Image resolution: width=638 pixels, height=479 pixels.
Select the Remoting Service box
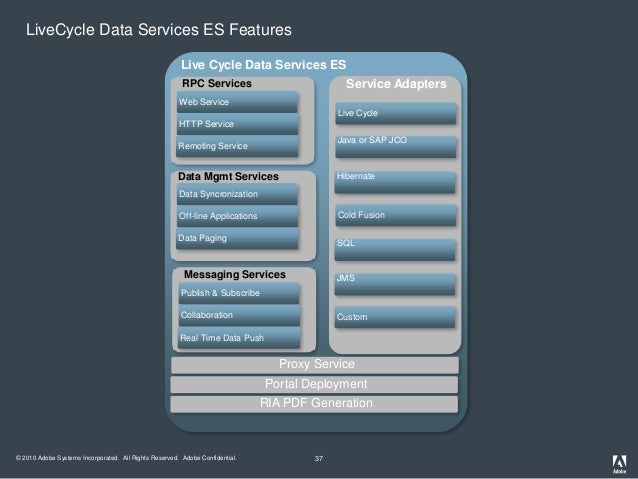237,146
